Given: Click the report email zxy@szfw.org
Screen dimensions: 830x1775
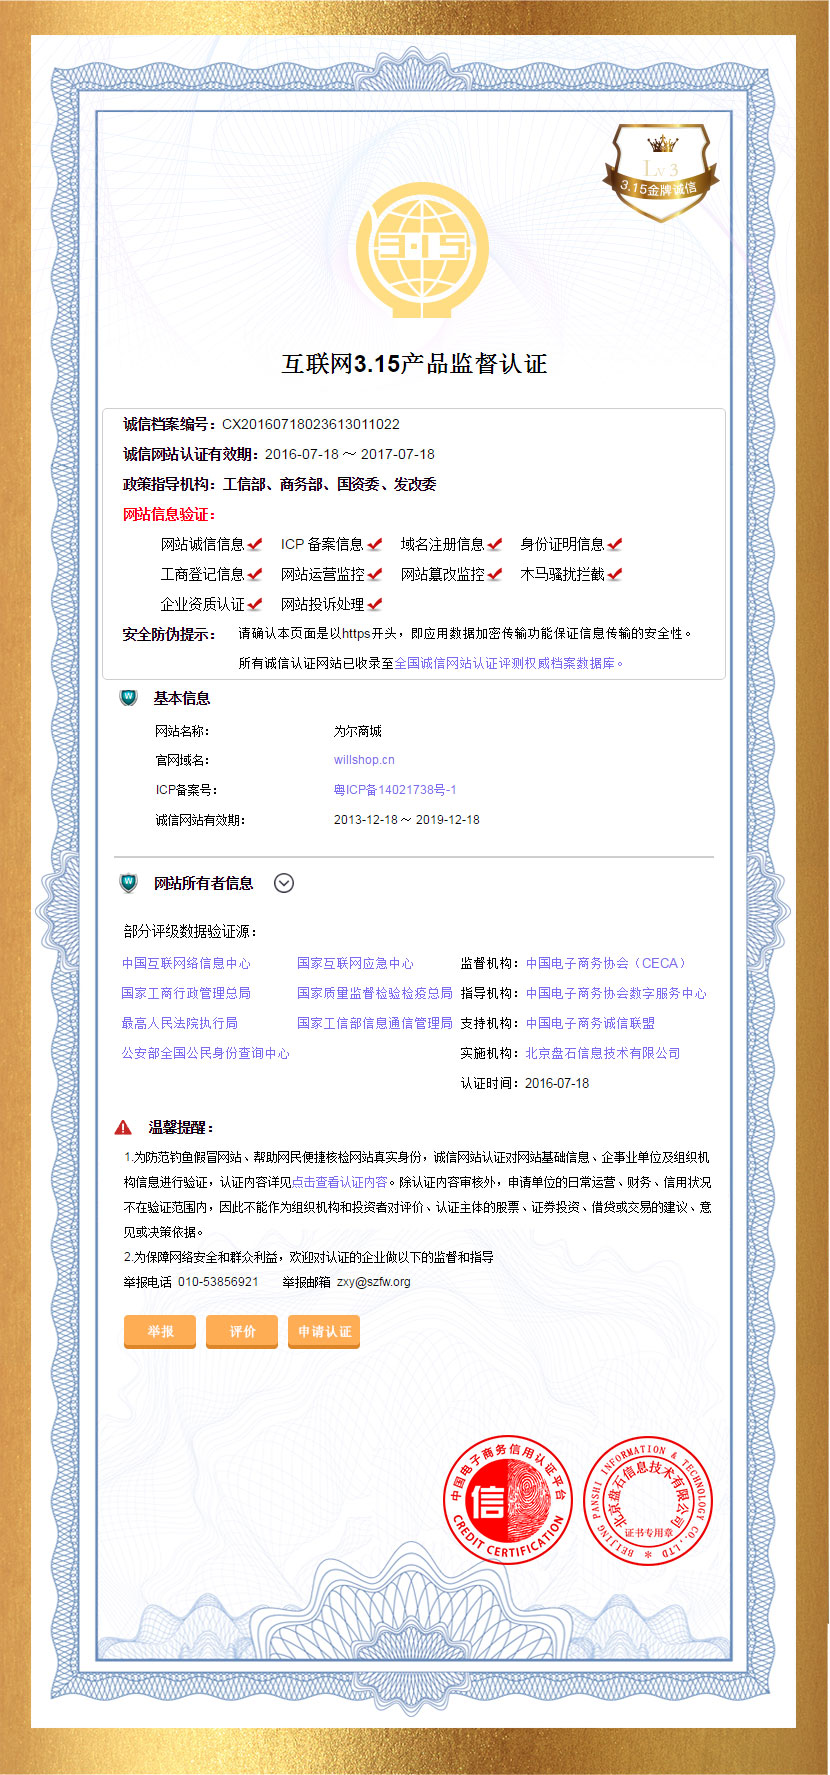Looking at the screenshot, I should pyautogui.click(x=374, y=1282).
